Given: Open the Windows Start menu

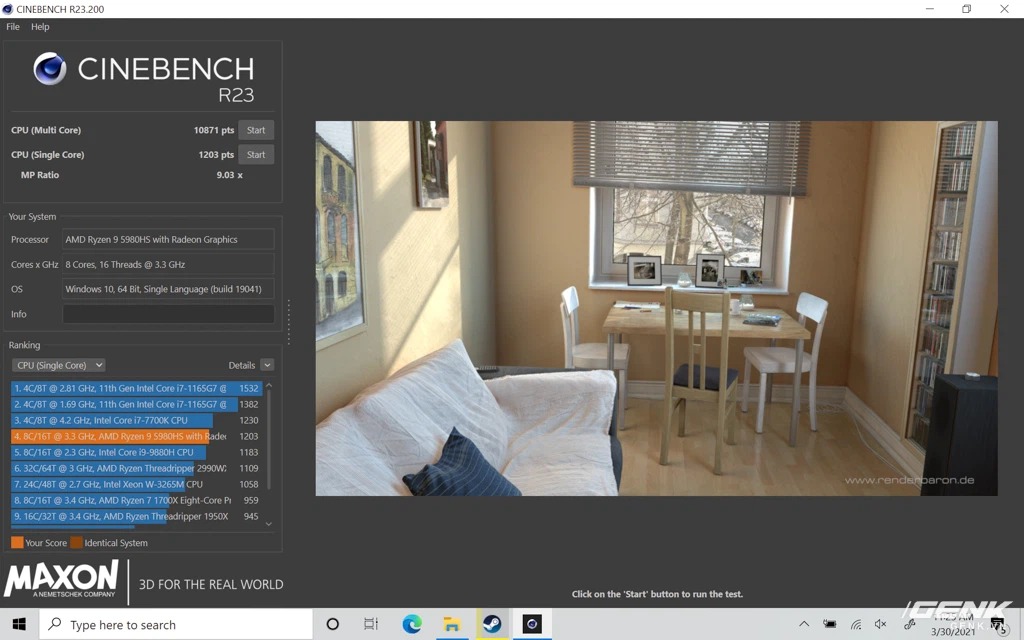Looking at the screenshot, I should pos(19,624).
